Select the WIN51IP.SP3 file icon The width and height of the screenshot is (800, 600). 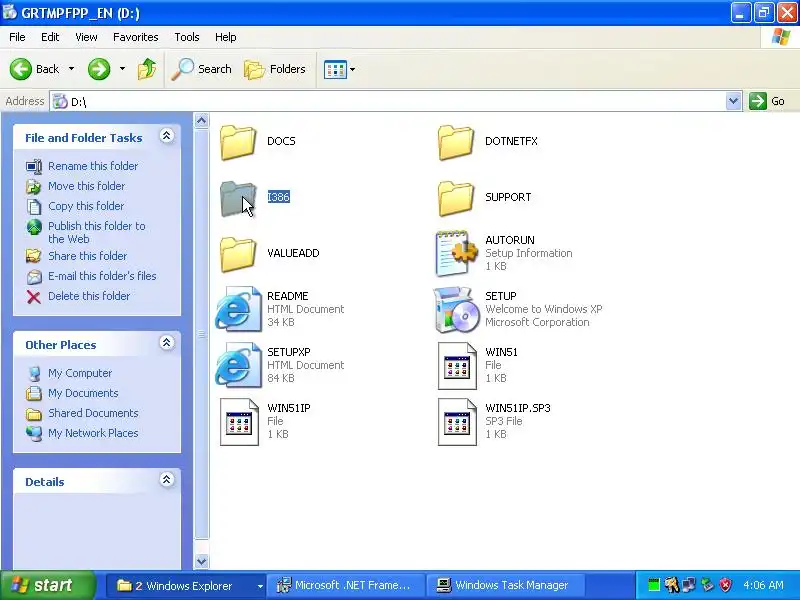pyautogui.click(x=457, y=422)
